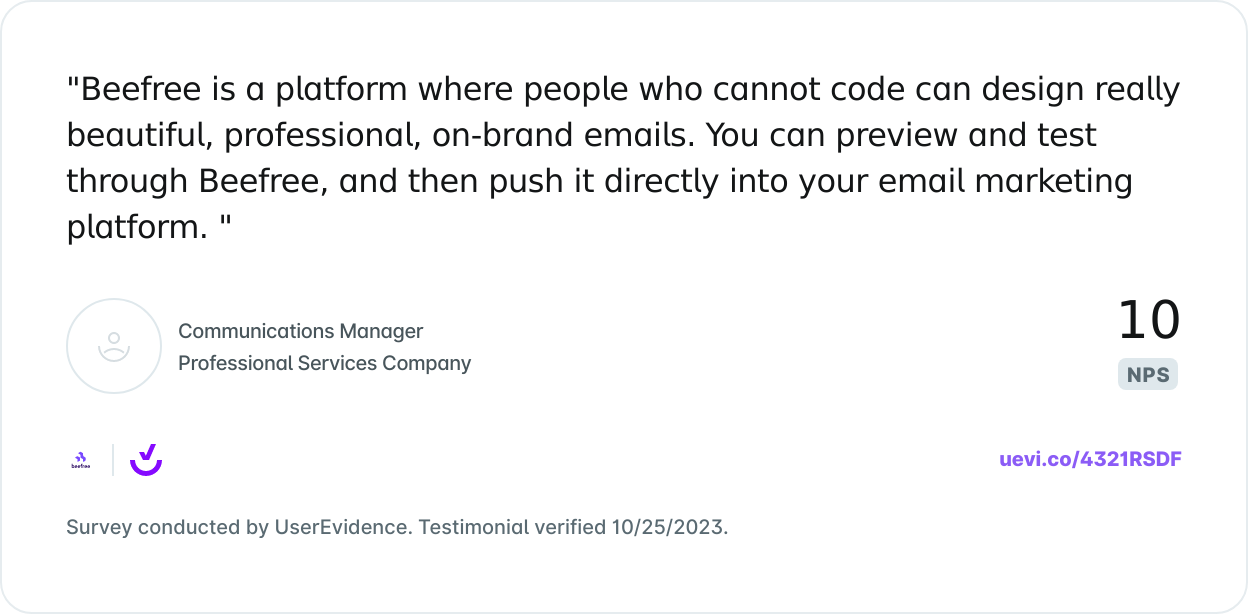The height and width of the screenshot is (614, 1248).
Task: Select the Professional Services Company label
Action: (324, 363)
